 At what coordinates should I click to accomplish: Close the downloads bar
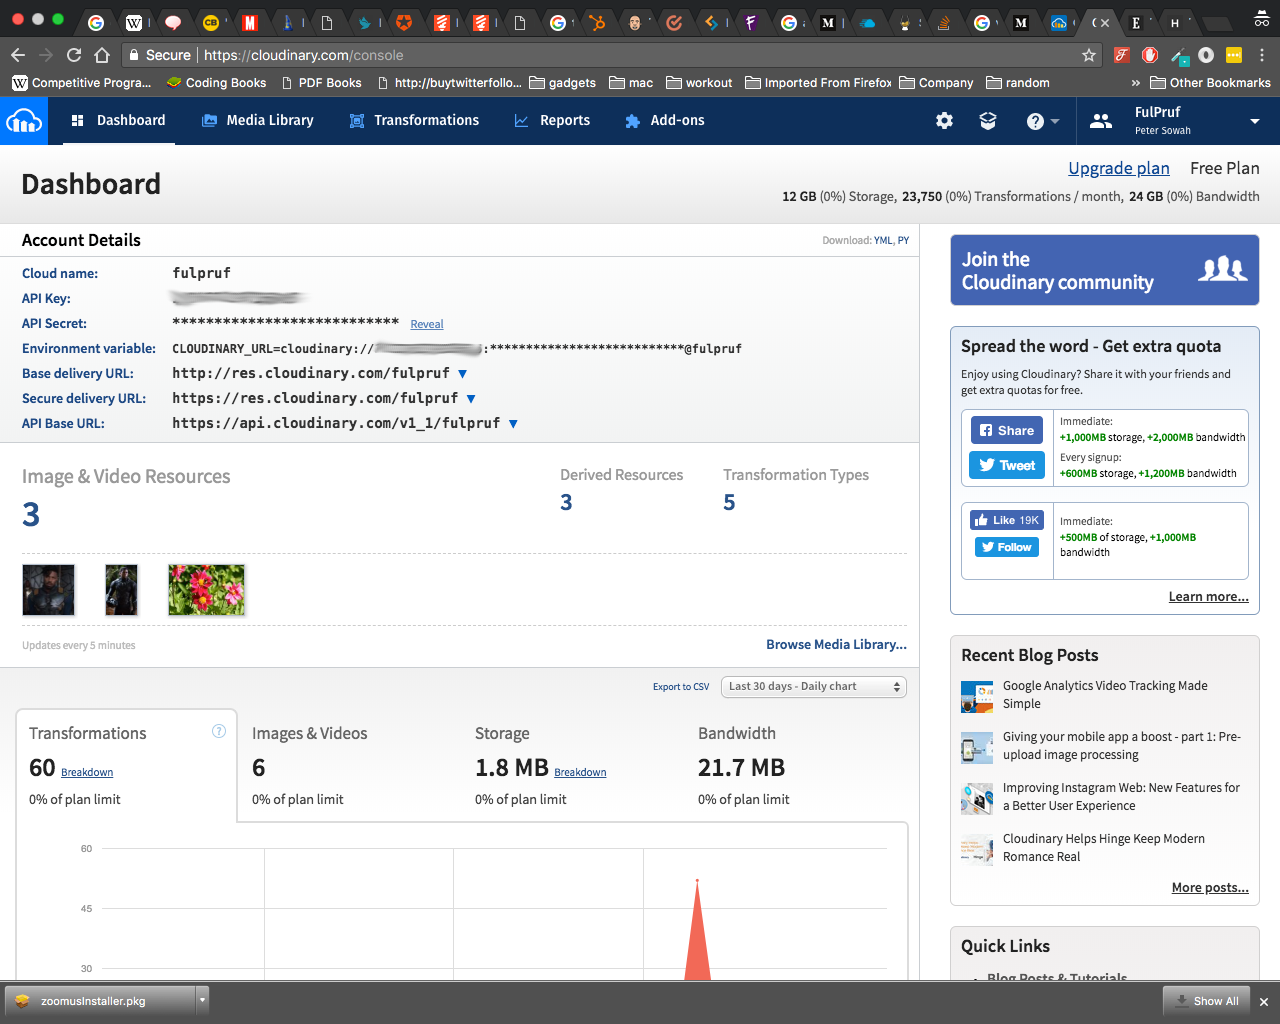1264,1002
